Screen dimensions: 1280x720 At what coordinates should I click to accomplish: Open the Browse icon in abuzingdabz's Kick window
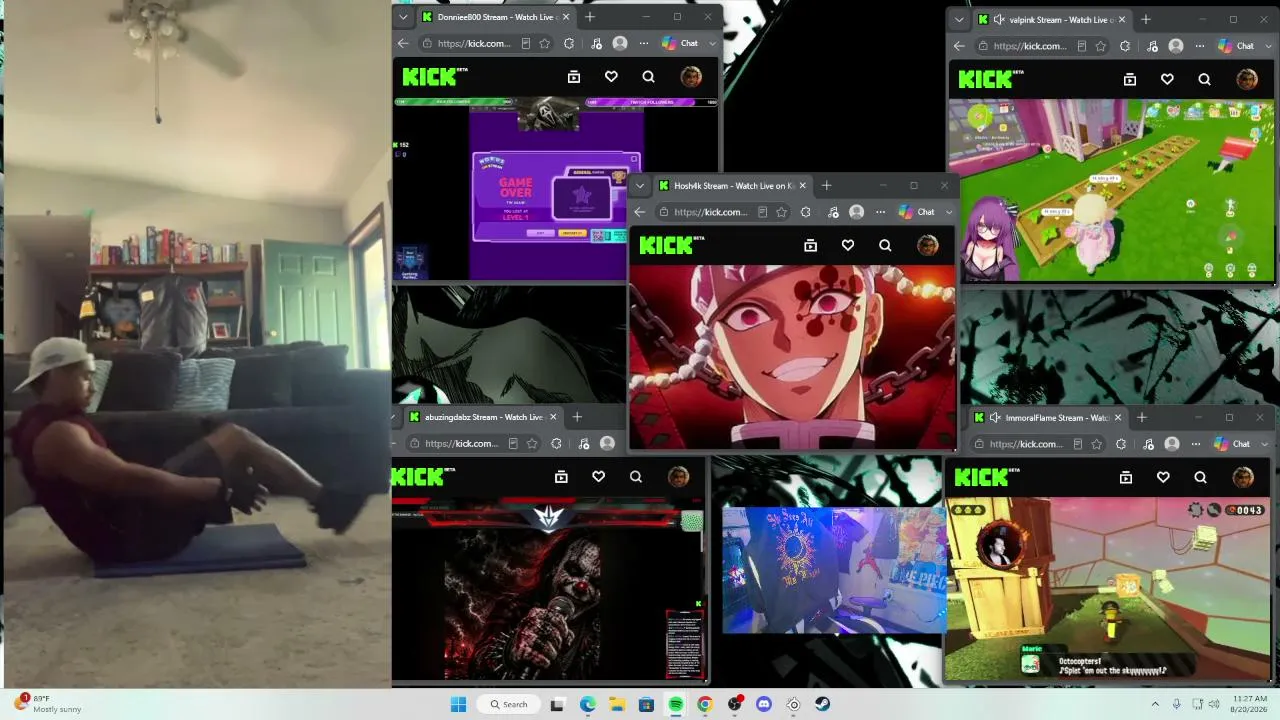(561, 477)
